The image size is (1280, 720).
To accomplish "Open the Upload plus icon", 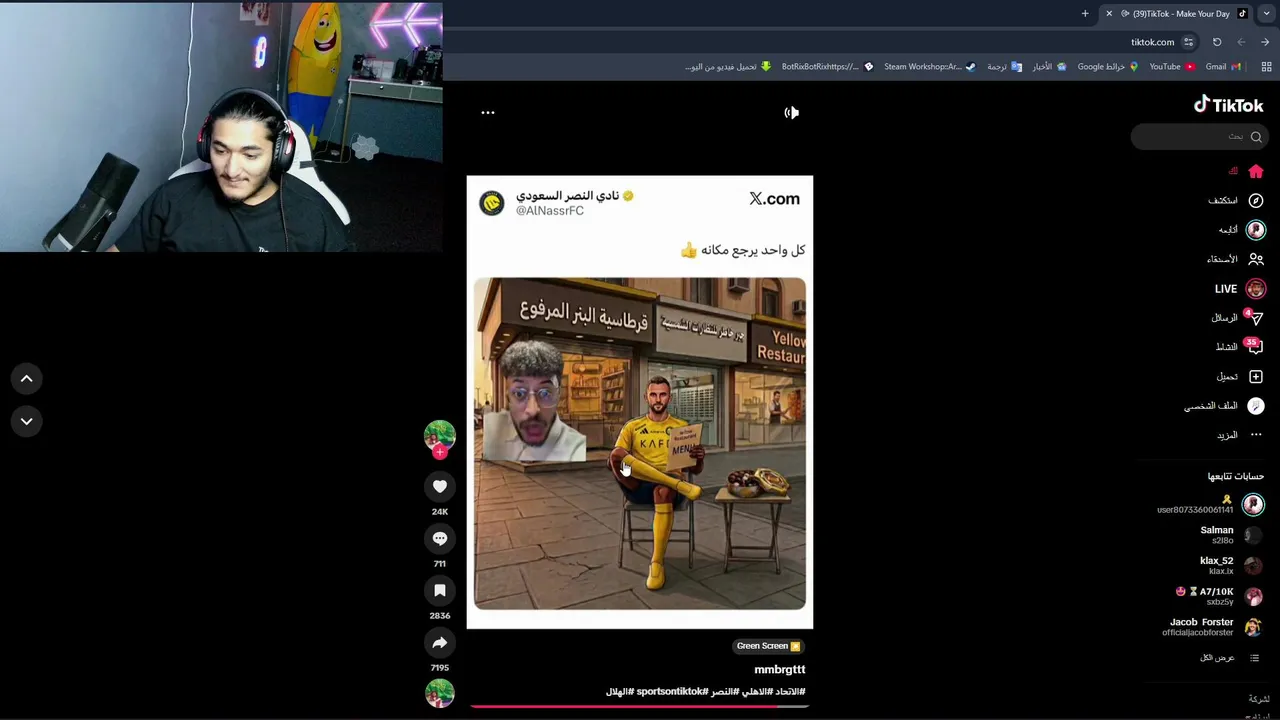I will pyautogui.click(x=1240, y=376).
